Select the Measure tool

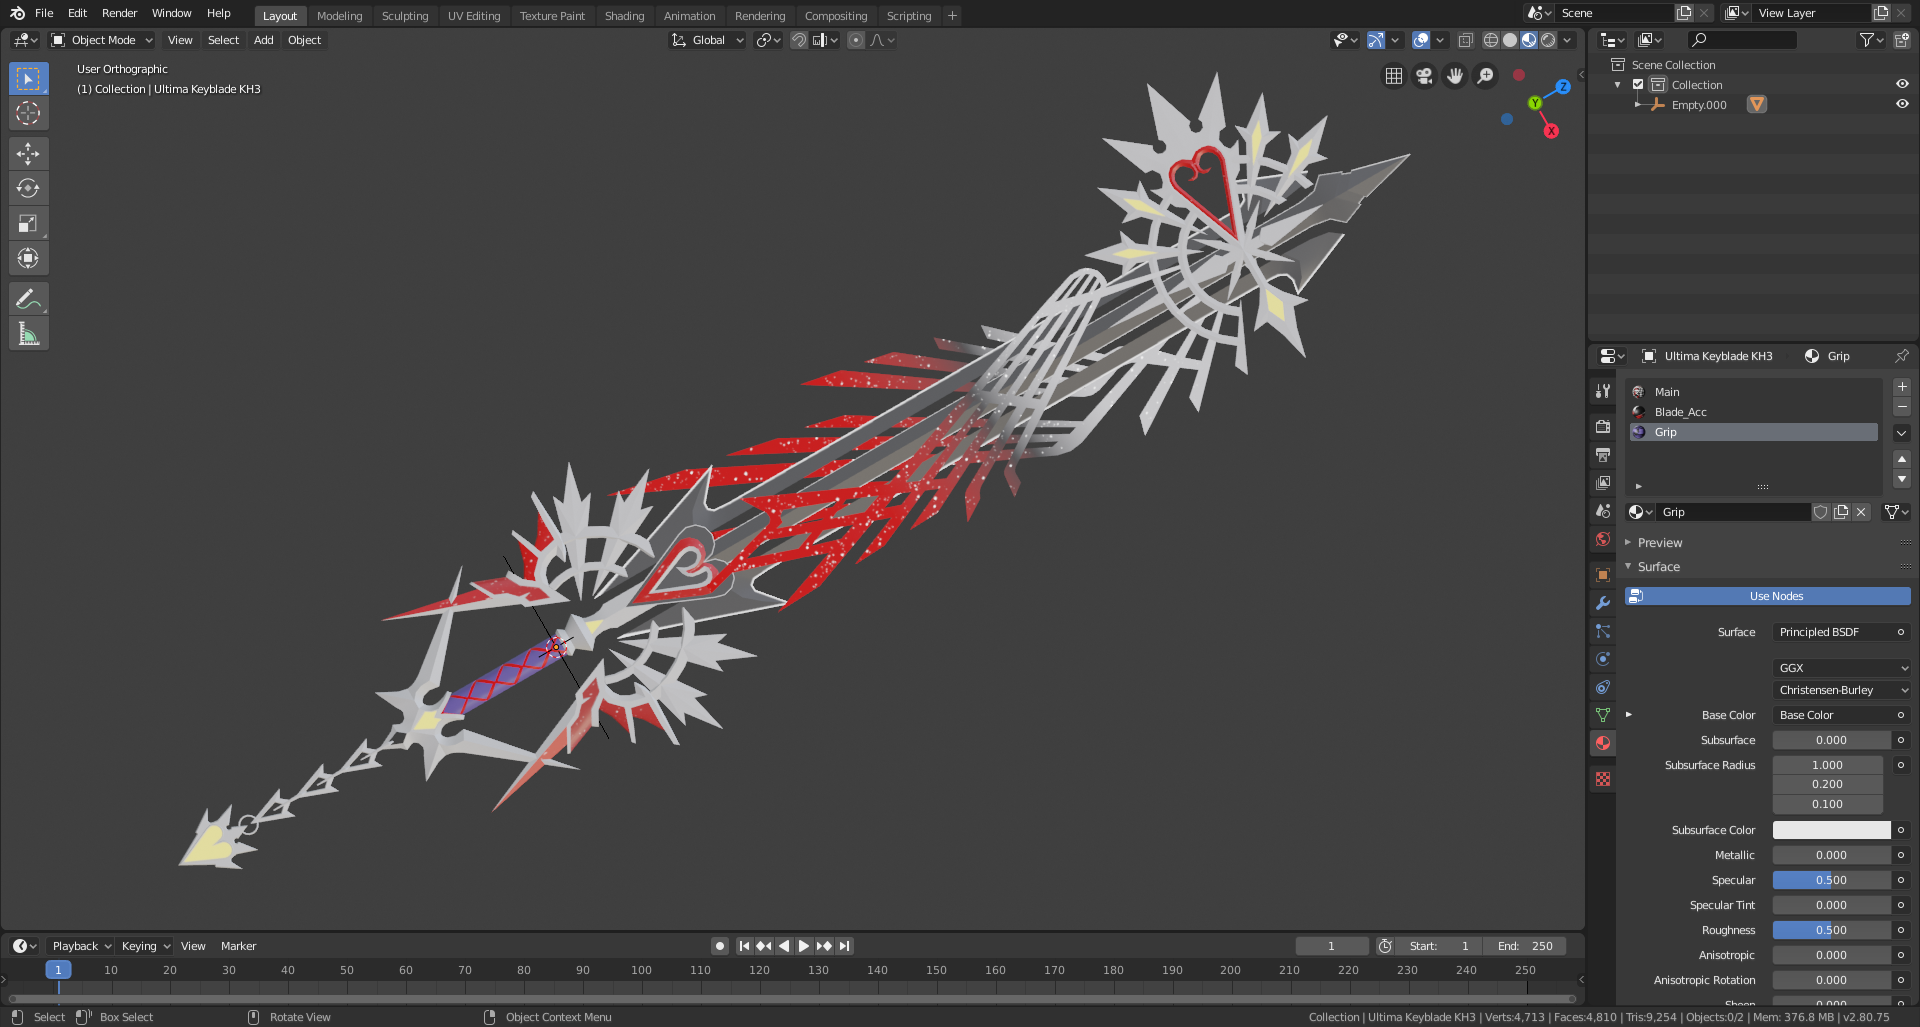click(x=28, y=334)
